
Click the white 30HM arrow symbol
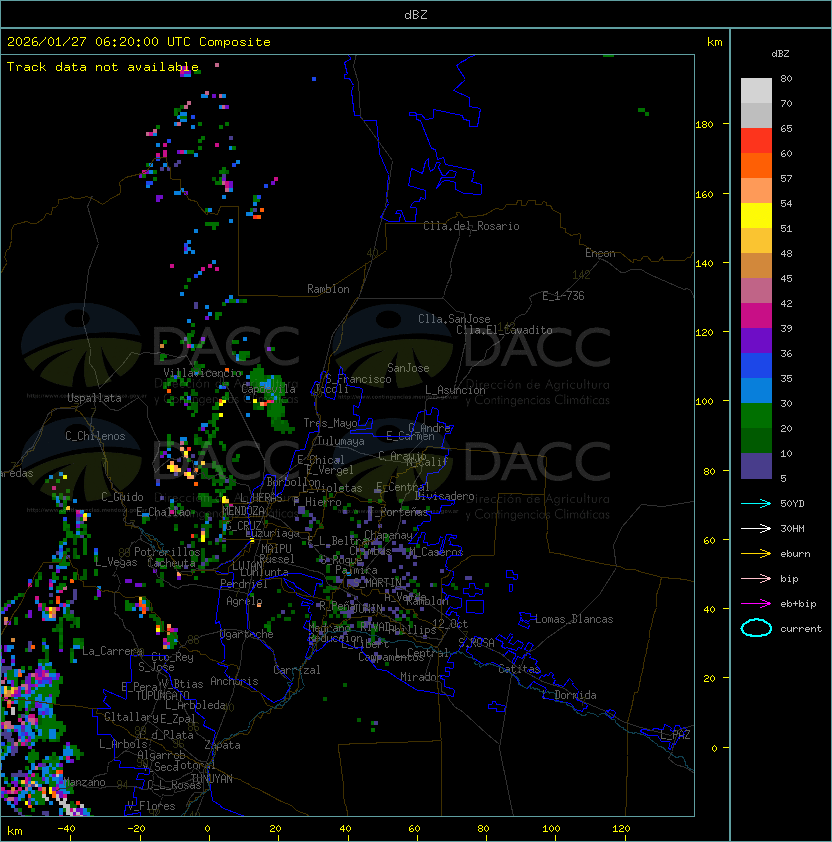[756, 528]
